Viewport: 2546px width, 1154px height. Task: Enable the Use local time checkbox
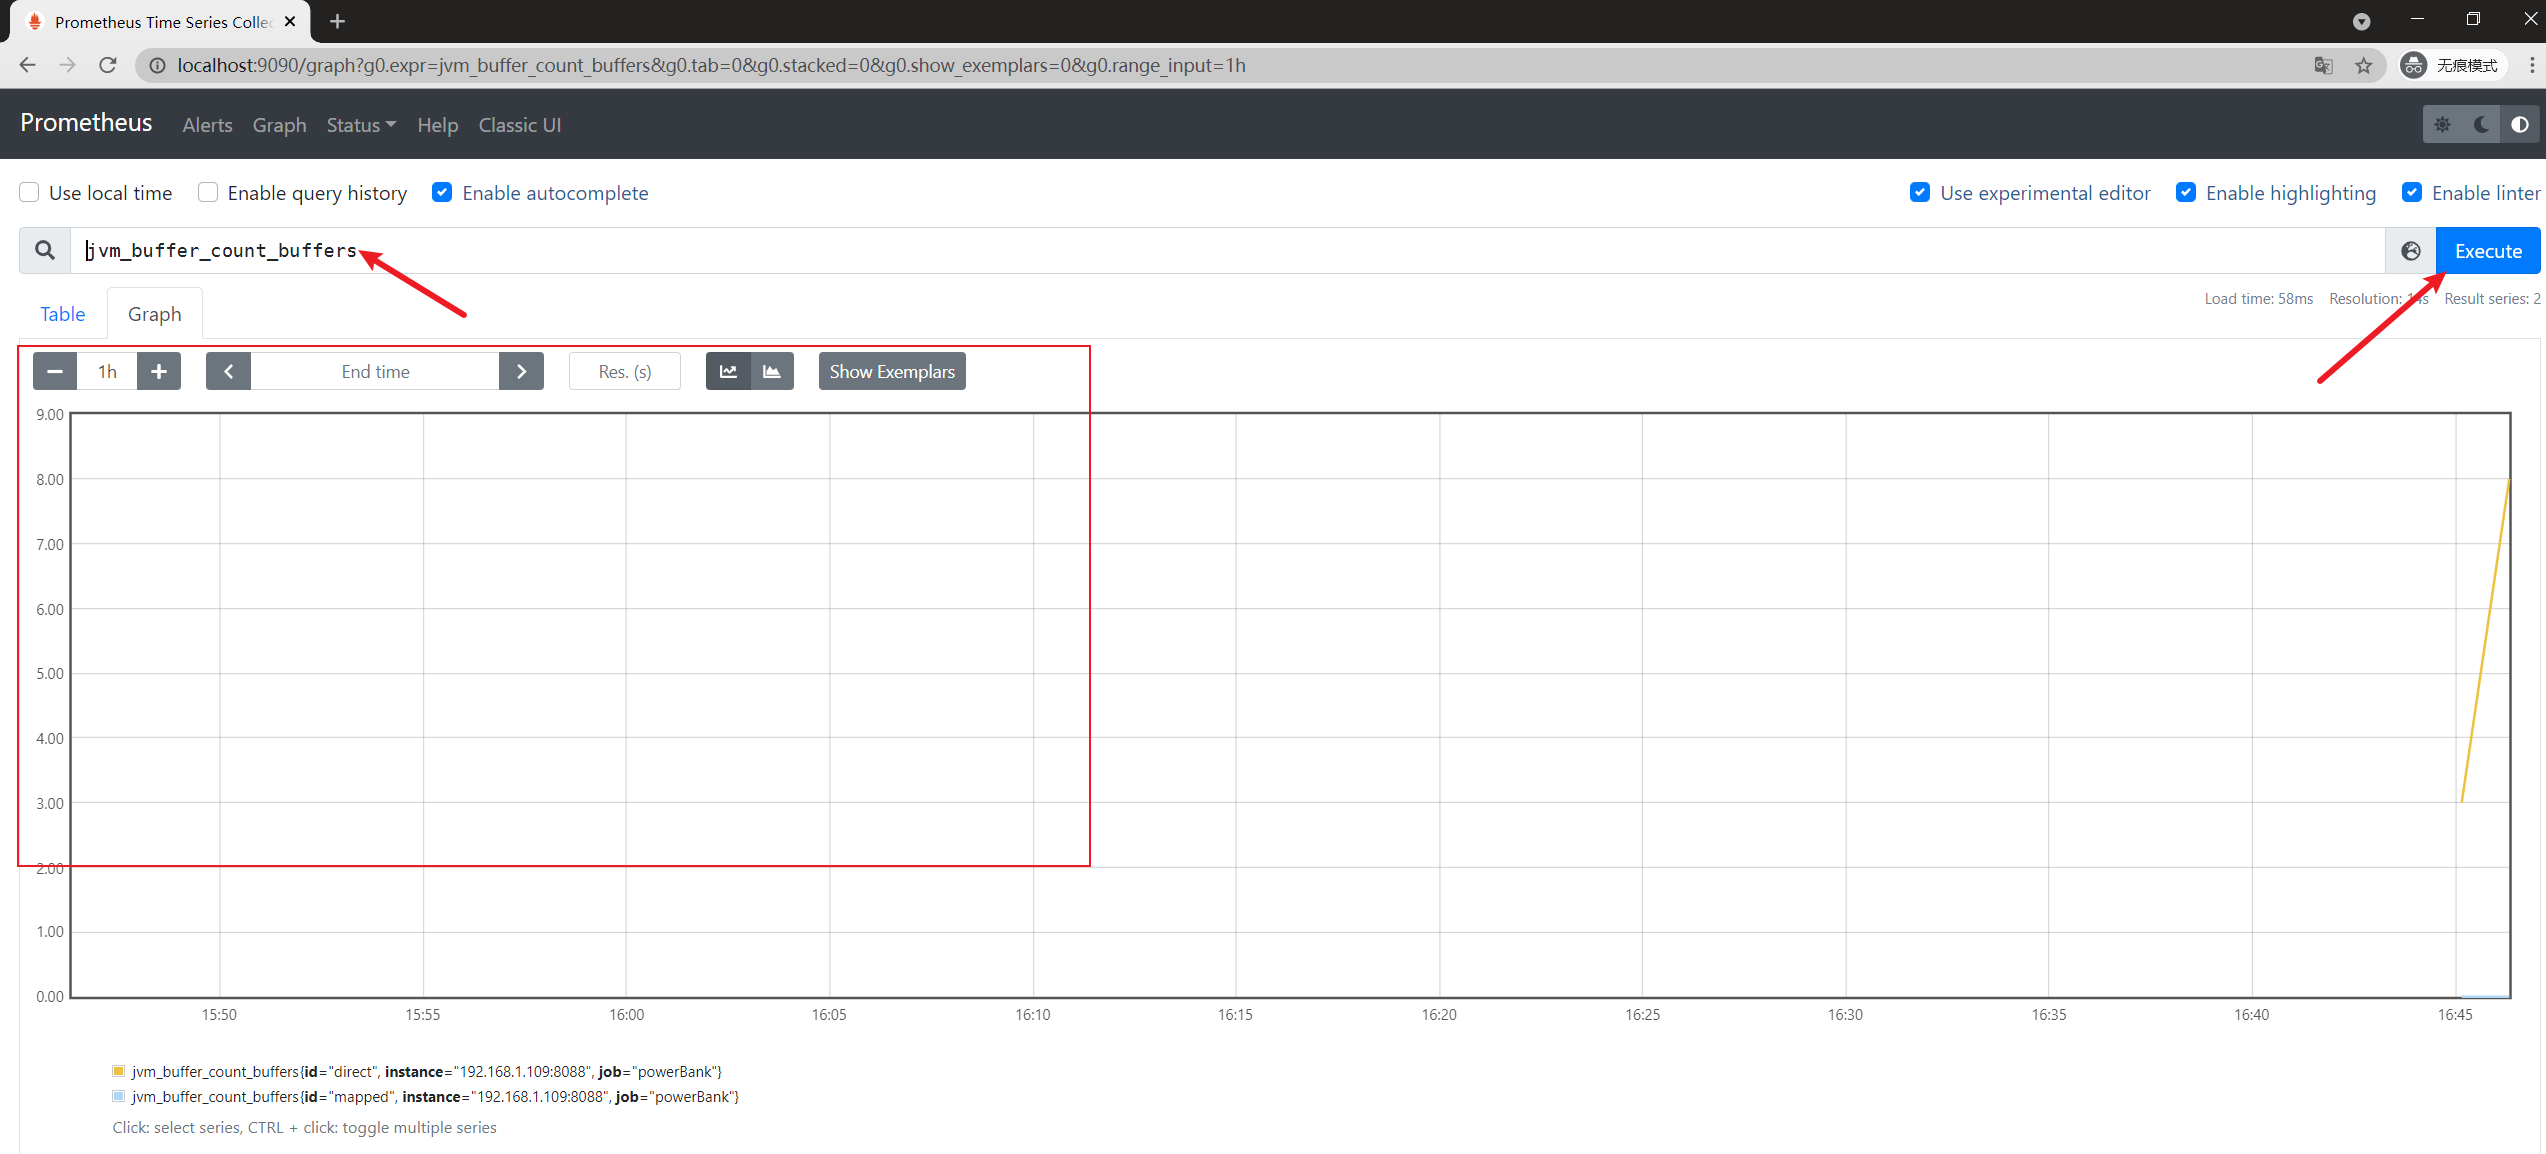pos(29,192)
